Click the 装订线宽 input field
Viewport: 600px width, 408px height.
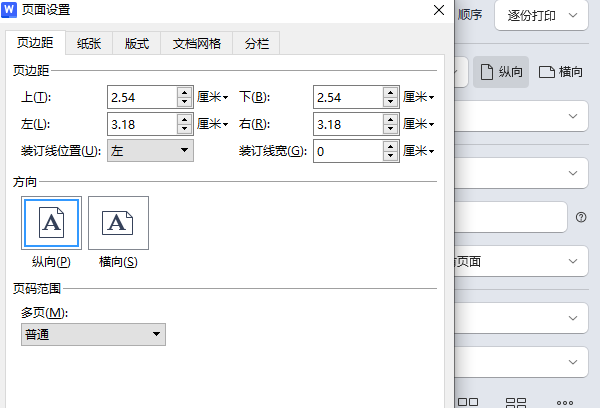pyautogui.click(x=346, y=151)
